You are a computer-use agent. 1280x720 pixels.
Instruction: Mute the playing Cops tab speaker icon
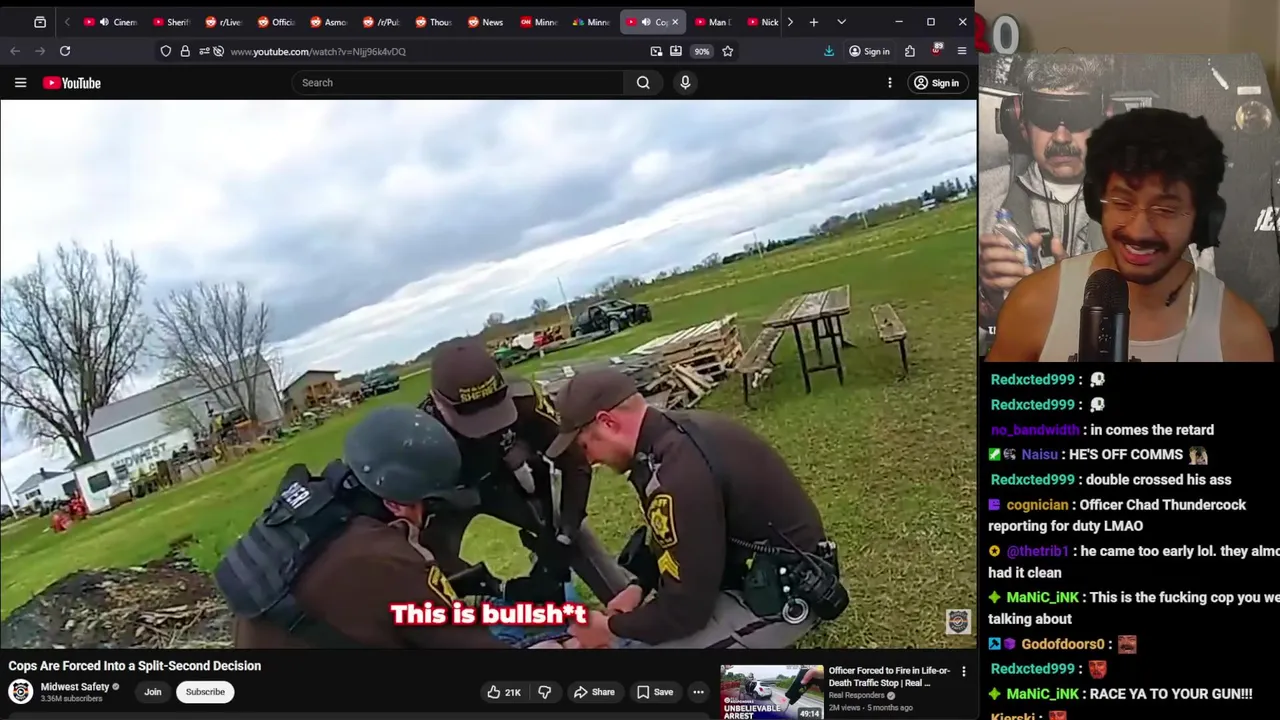[646, 22]
